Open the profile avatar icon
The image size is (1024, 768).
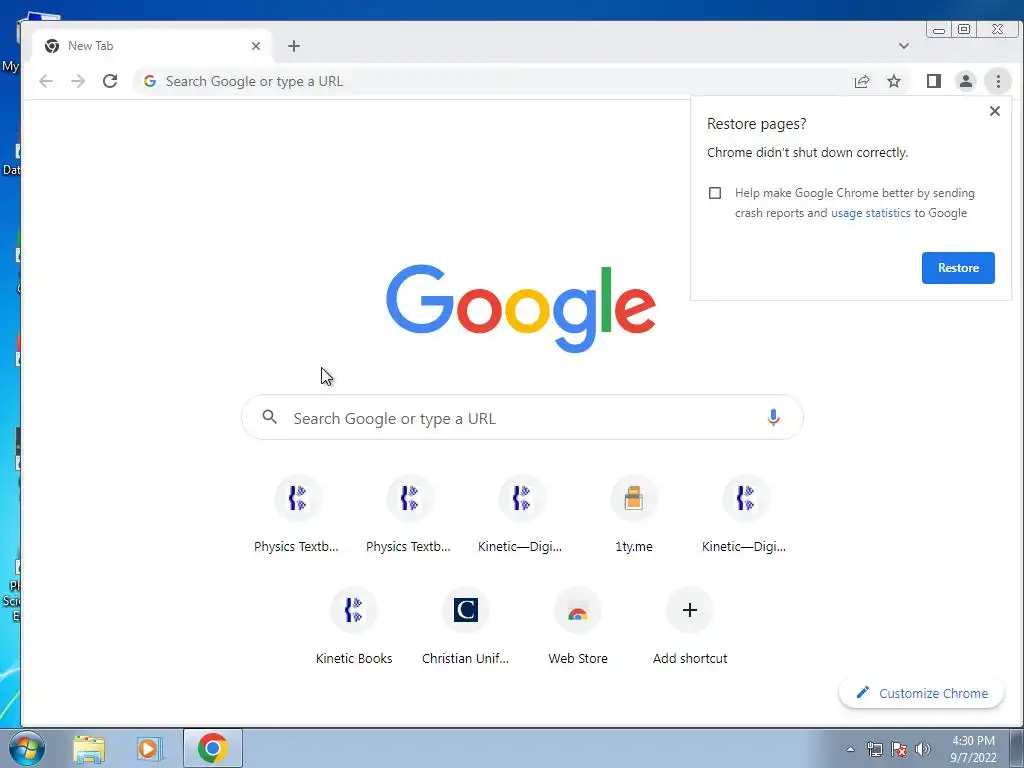click(x=966, y=81)
